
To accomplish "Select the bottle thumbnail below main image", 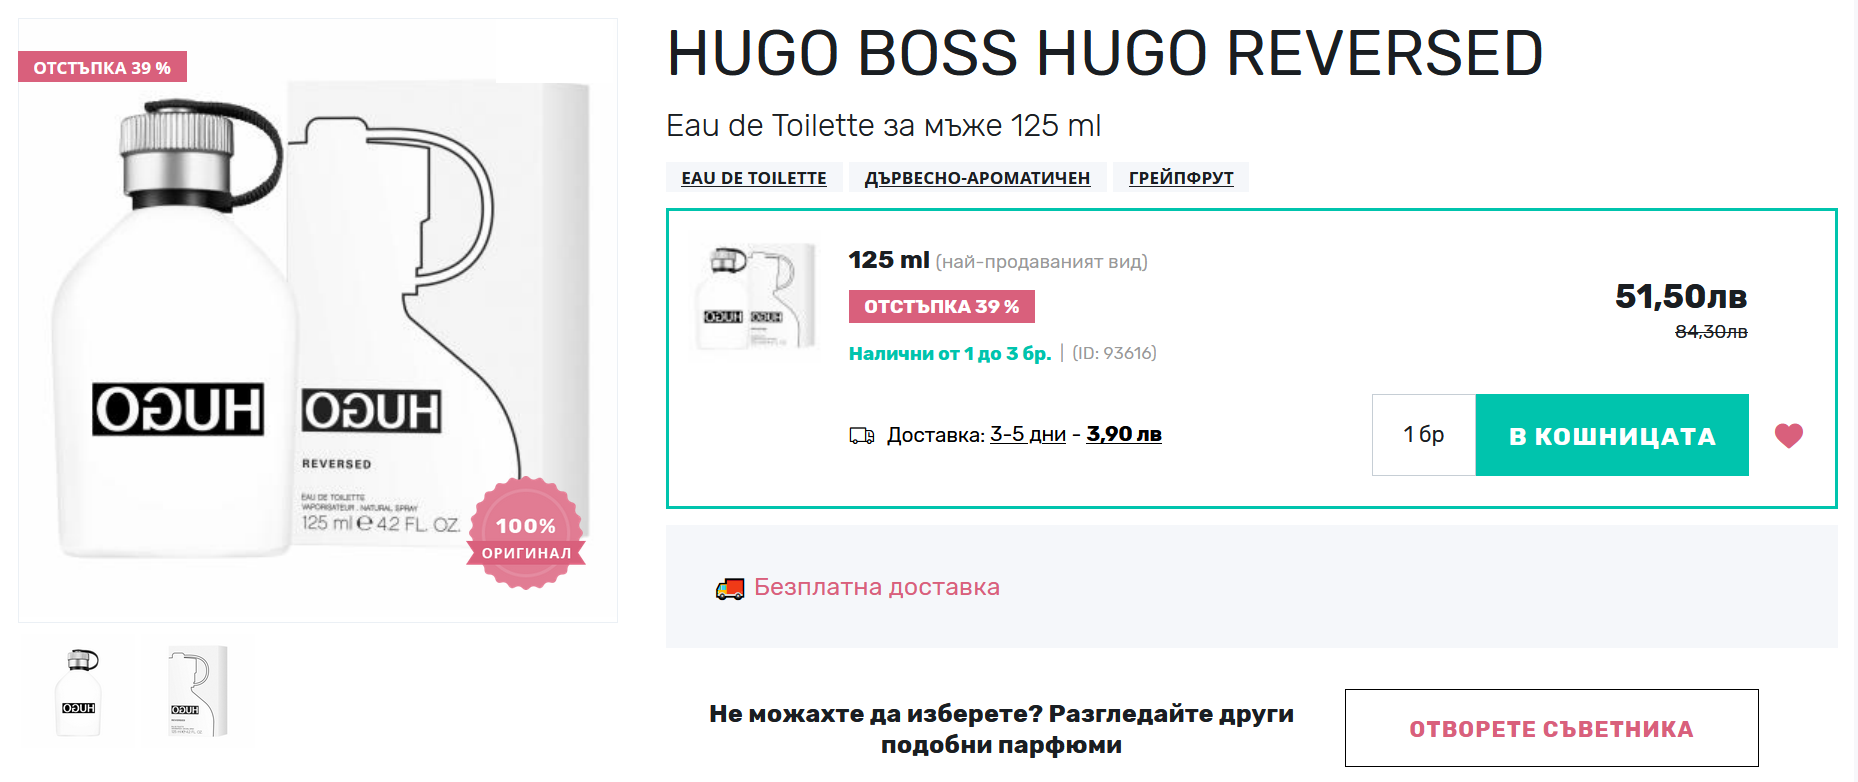I will pyautogui.click(x=79, y=692).
